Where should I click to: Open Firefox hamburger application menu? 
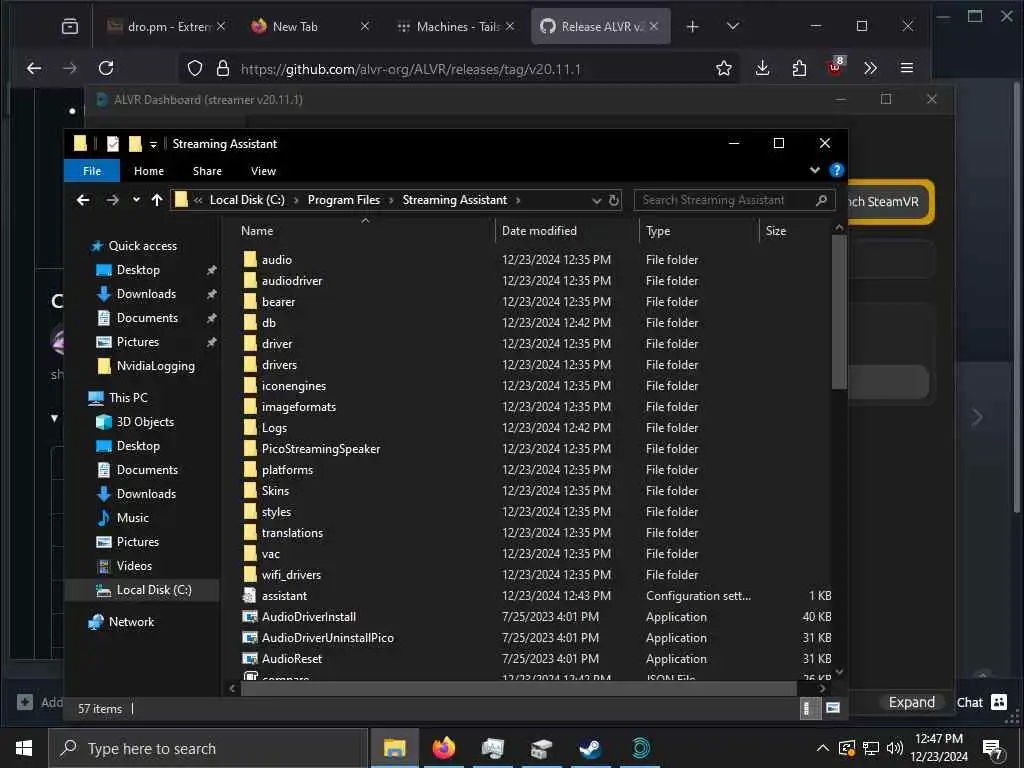coord(906,68)
